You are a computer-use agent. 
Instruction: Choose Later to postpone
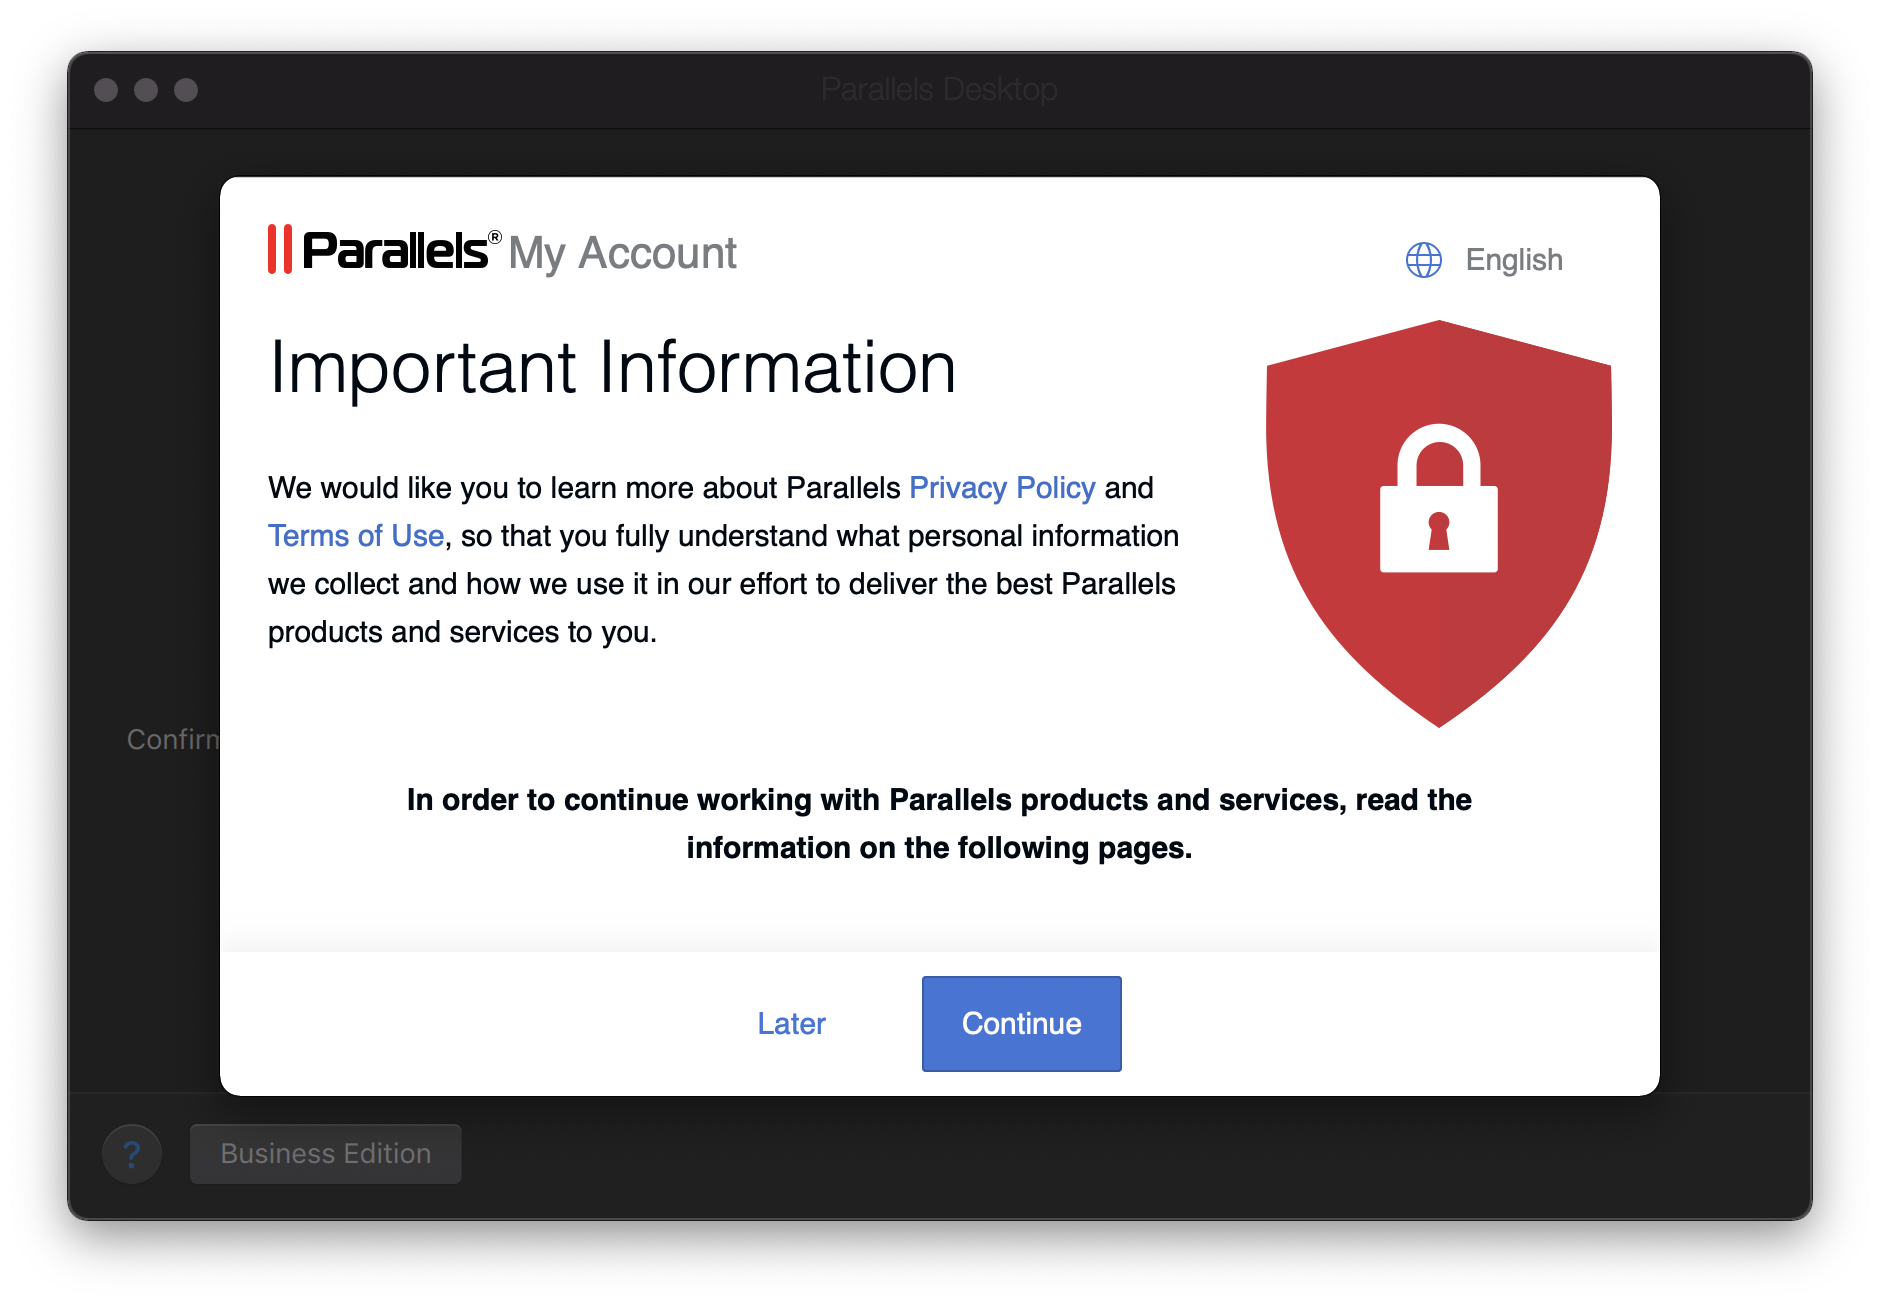click(x=791, y=1024)
